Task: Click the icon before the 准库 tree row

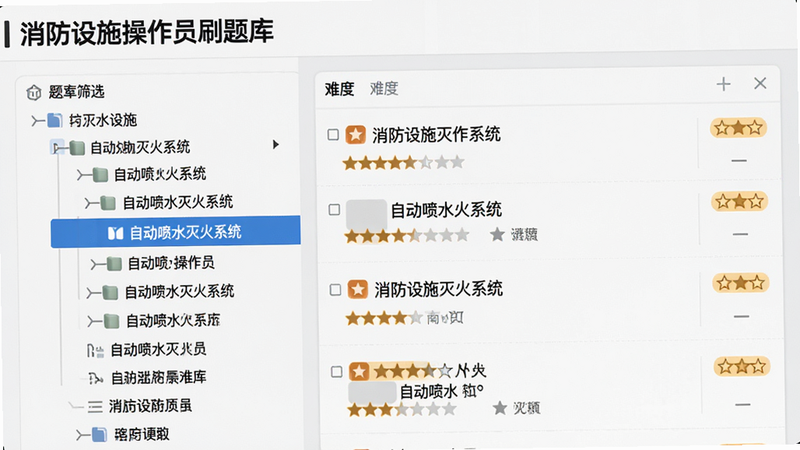Action: (x=96, y=379)
